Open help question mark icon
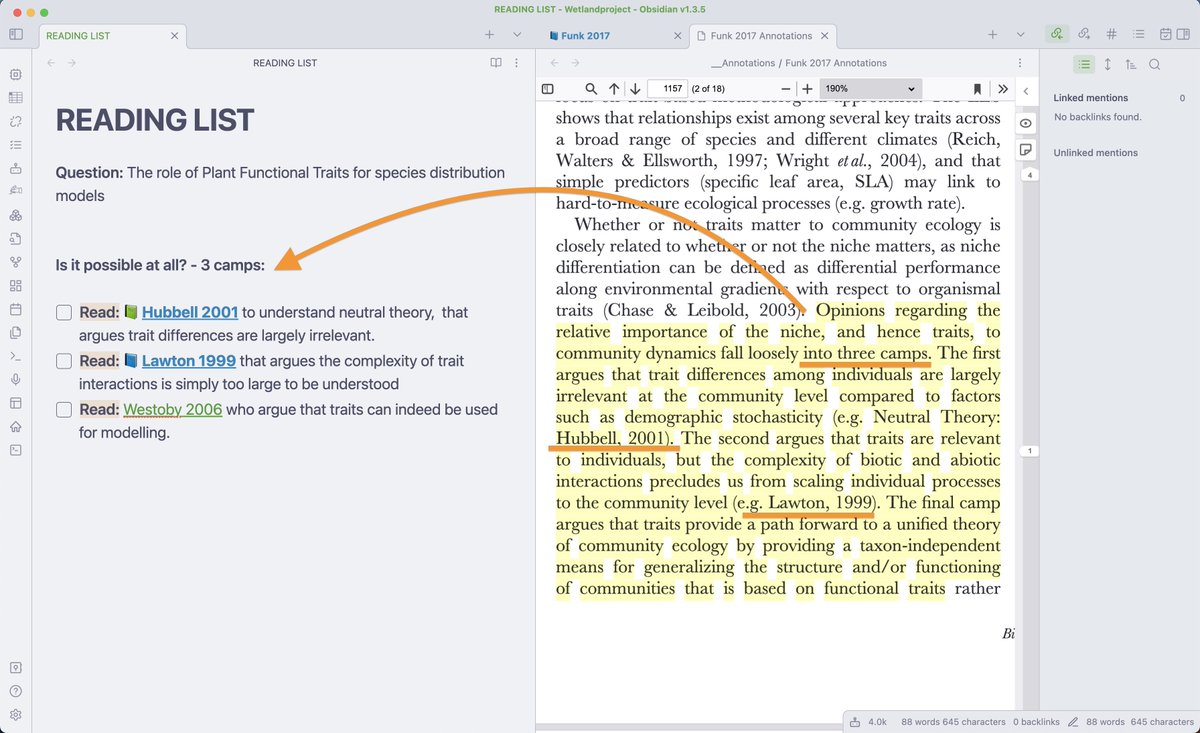 click(15, 691)
